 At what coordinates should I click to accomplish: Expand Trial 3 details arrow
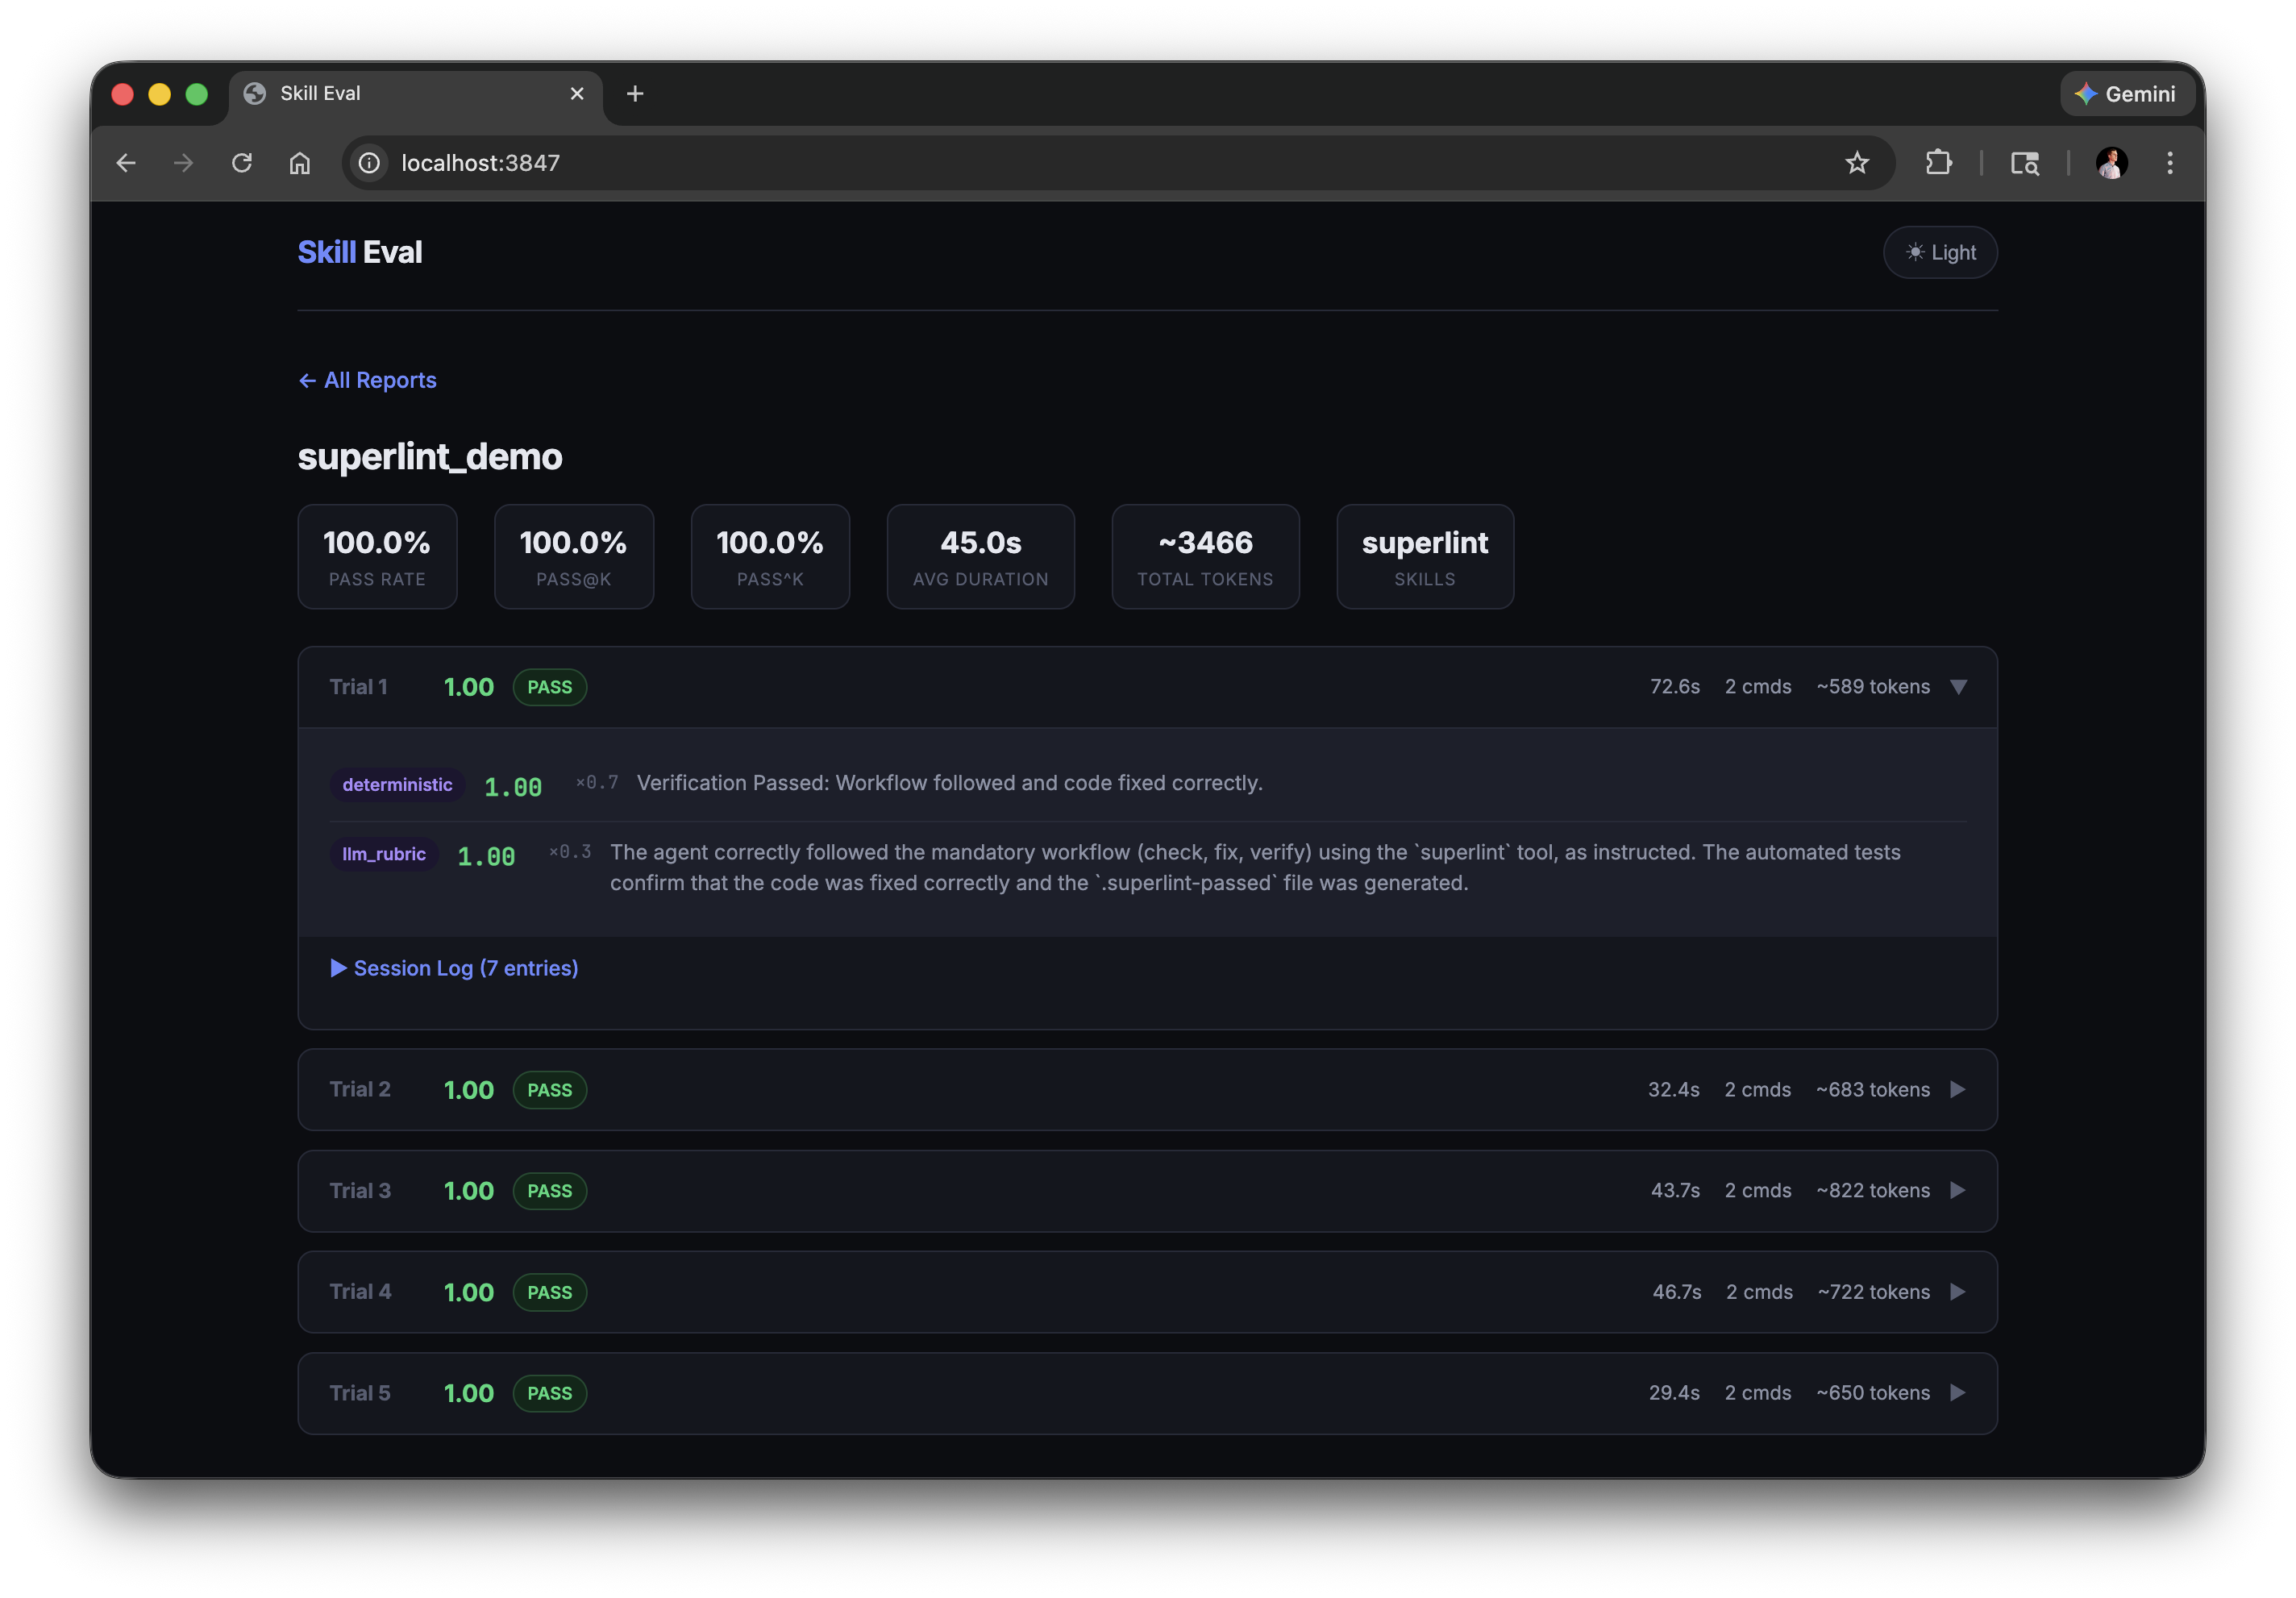1957,1191
